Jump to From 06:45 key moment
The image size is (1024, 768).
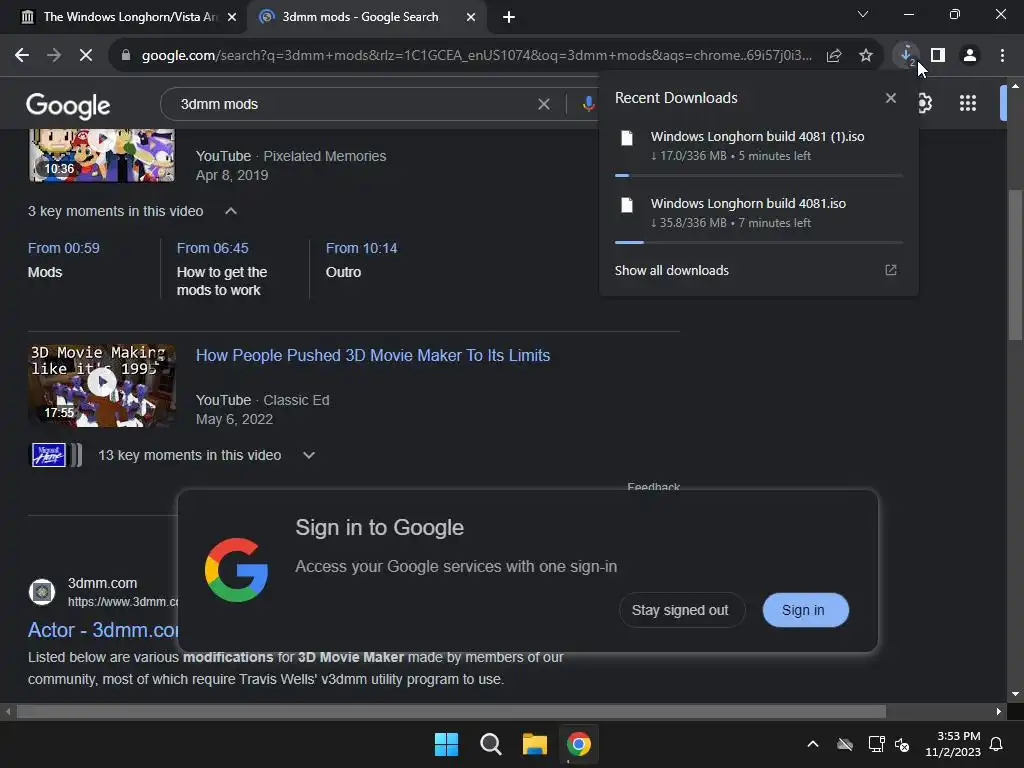[221, 269]
